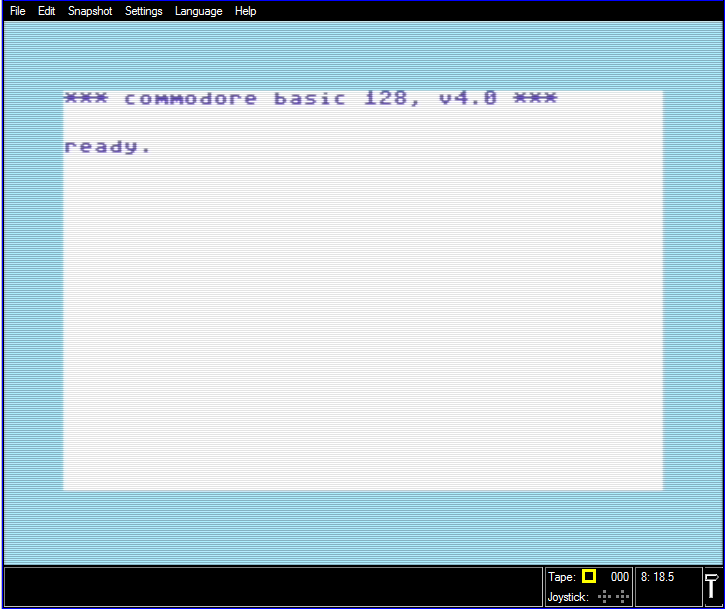This screenshot has width=725, height=609.
Task: Open the File menu
Action: coord(18,11)
